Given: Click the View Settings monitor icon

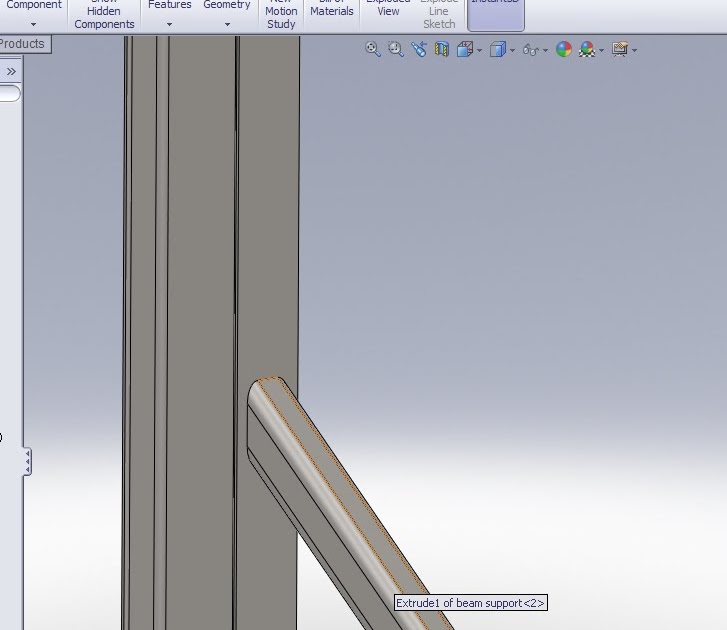Looking at the screenshot, I should [620, 49].
